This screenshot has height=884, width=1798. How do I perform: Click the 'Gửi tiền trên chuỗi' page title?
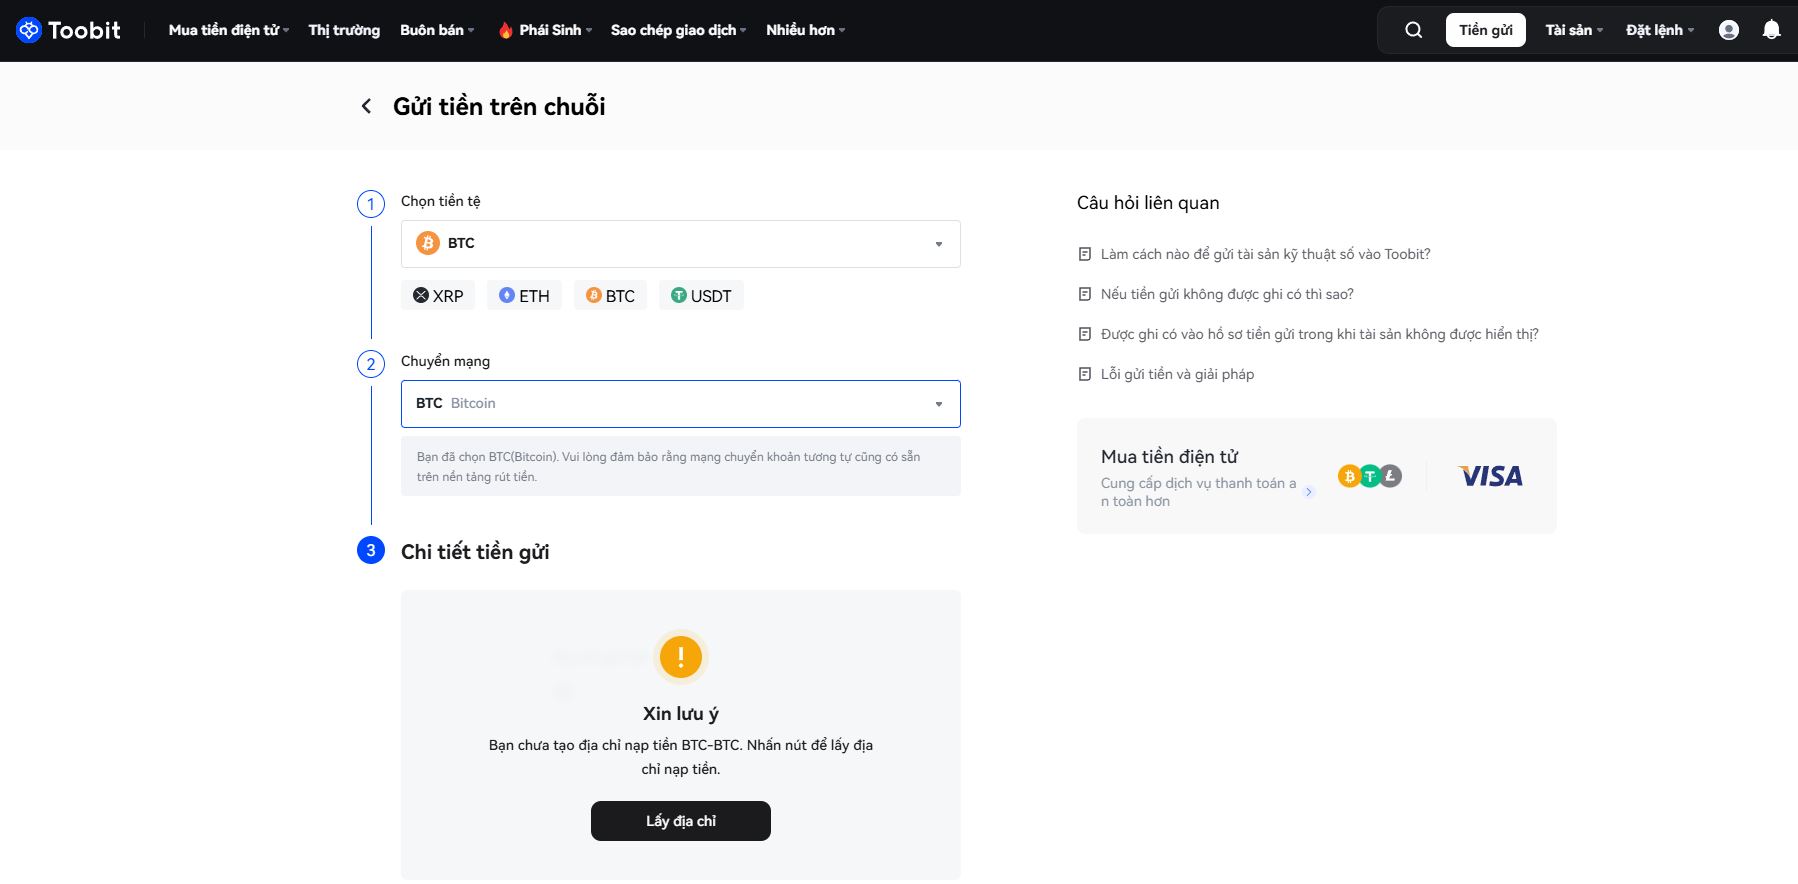click(499, 106)
